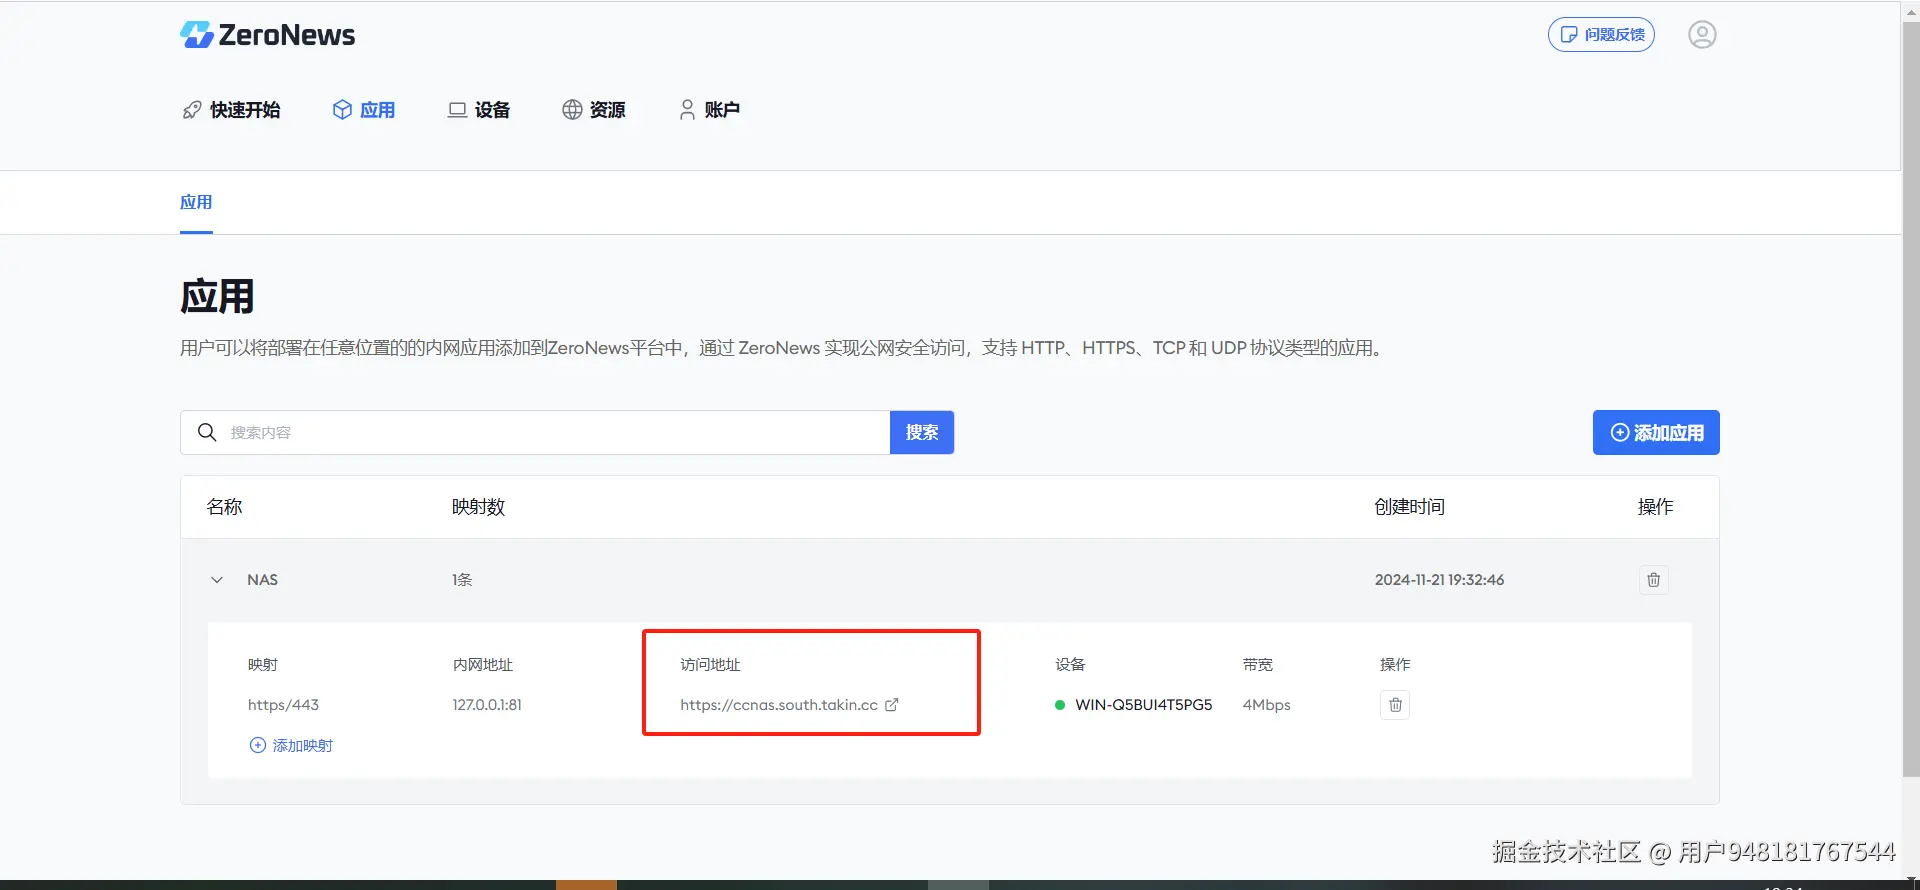
Task: Click the green online status dot
Action: [1060, 705]
